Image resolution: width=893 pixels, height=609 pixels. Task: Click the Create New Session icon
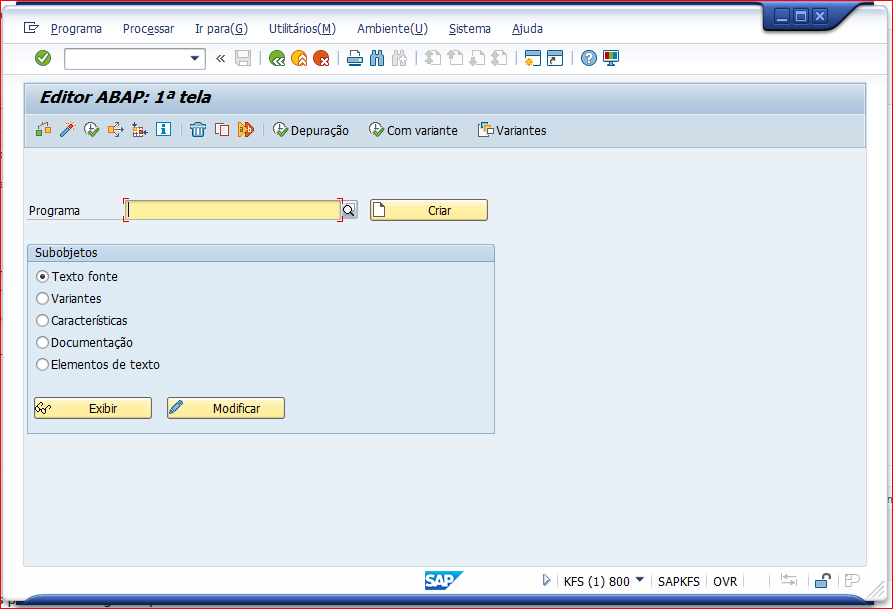(532, 58)
